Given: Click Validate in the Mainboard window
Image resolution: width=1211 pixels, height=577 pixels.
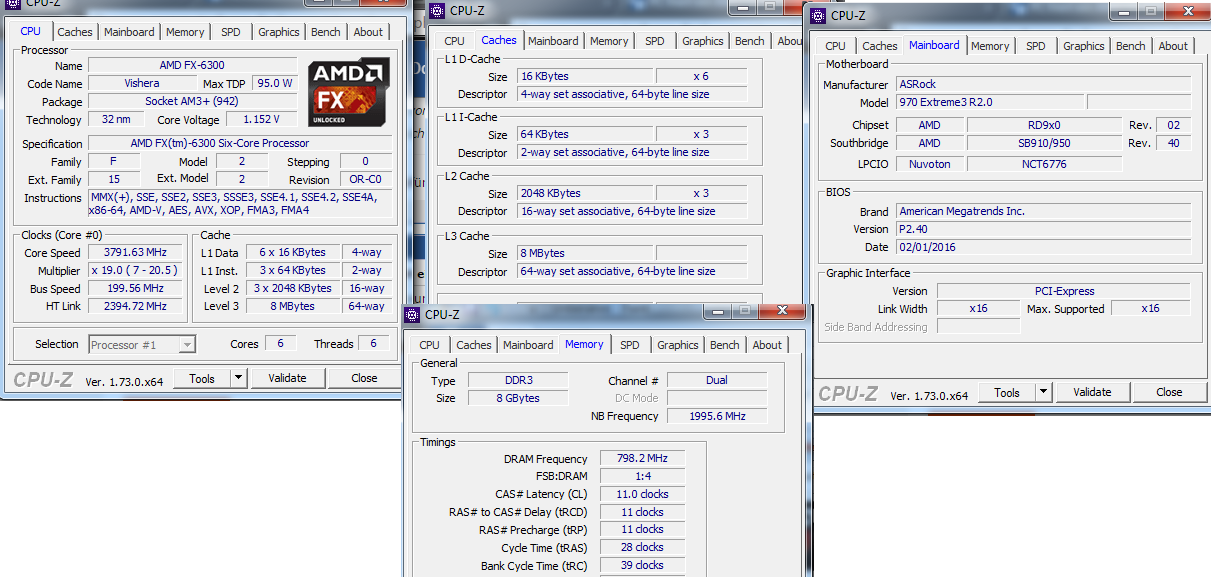Looking at the screenshot, I should click(x=1092, y=392).
